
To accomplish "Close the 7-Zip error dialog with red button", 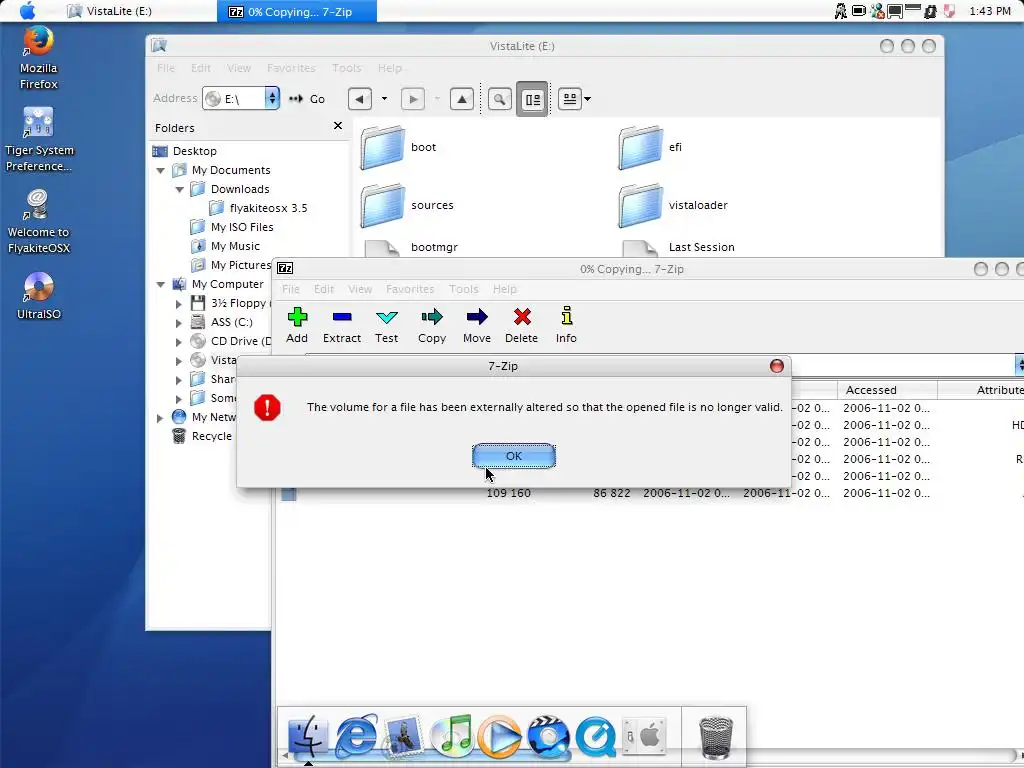I will [776, 366].
